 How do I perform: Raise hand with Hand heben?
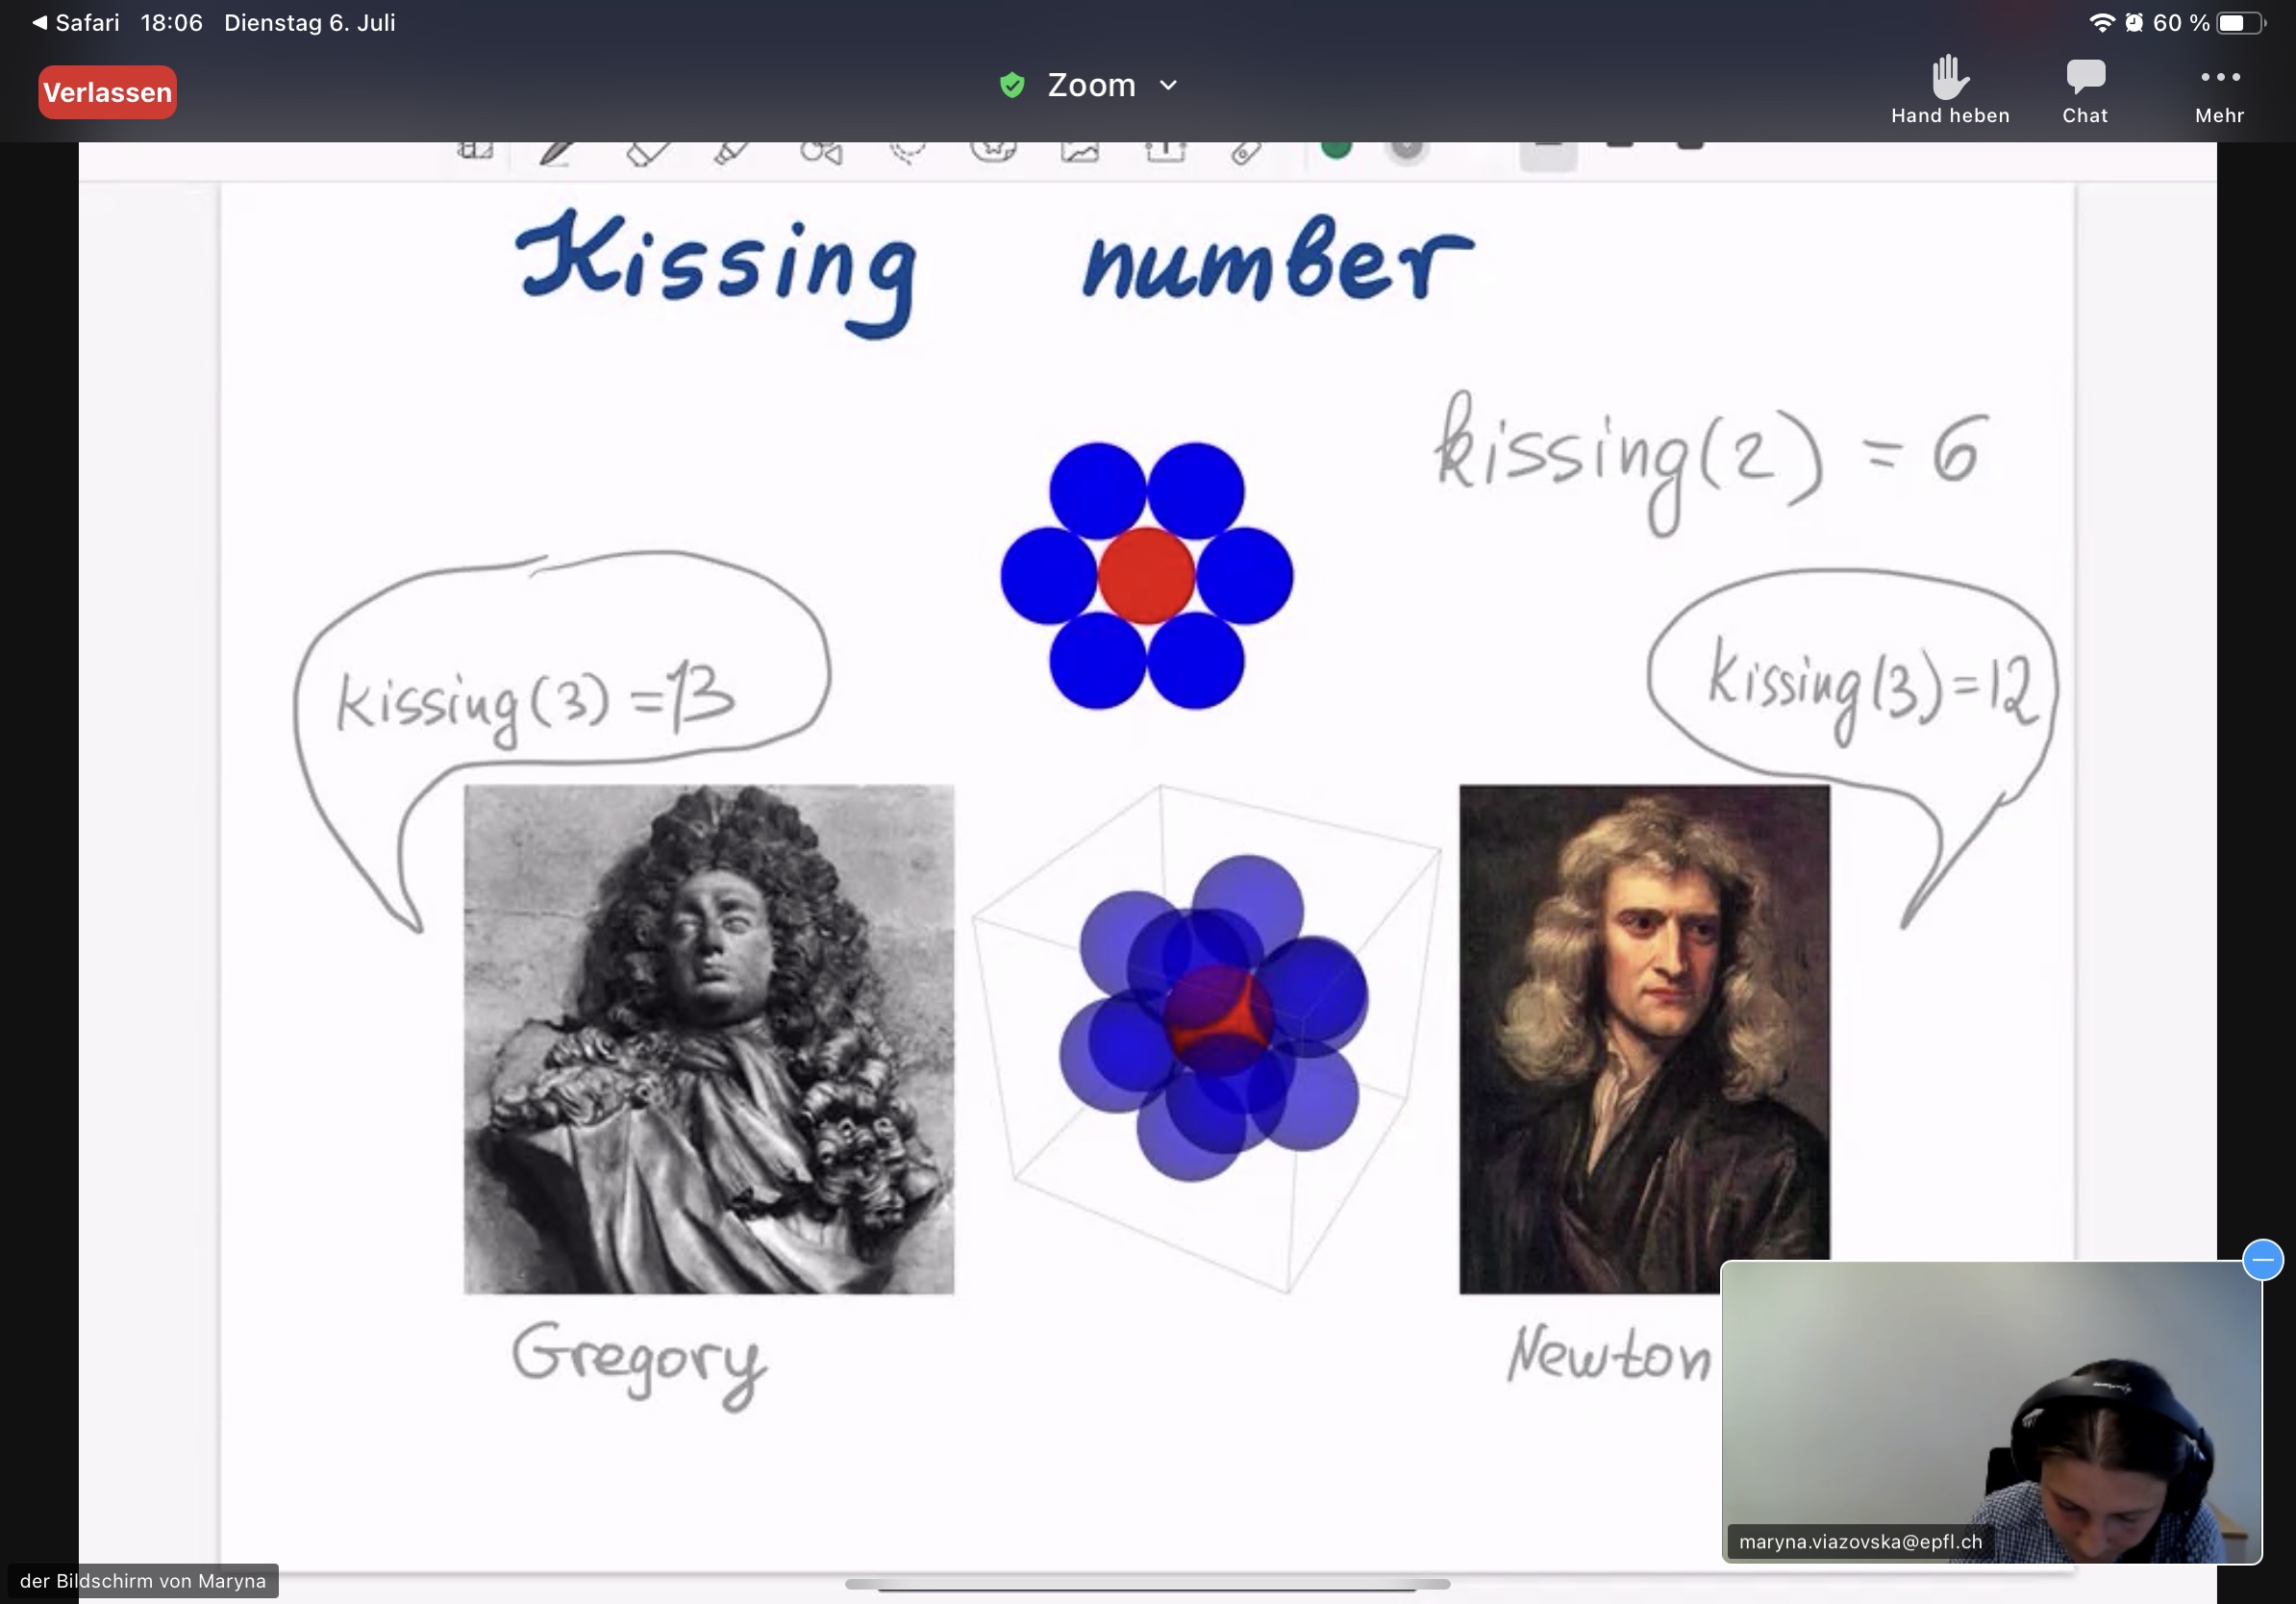pyautogui.click(x=1949, y=90)
